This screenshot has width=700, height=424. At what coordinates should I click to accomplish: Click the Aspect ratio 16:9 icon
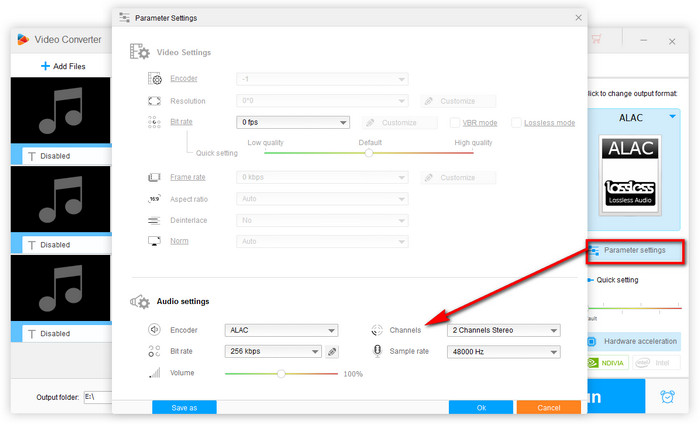[154, 199]
